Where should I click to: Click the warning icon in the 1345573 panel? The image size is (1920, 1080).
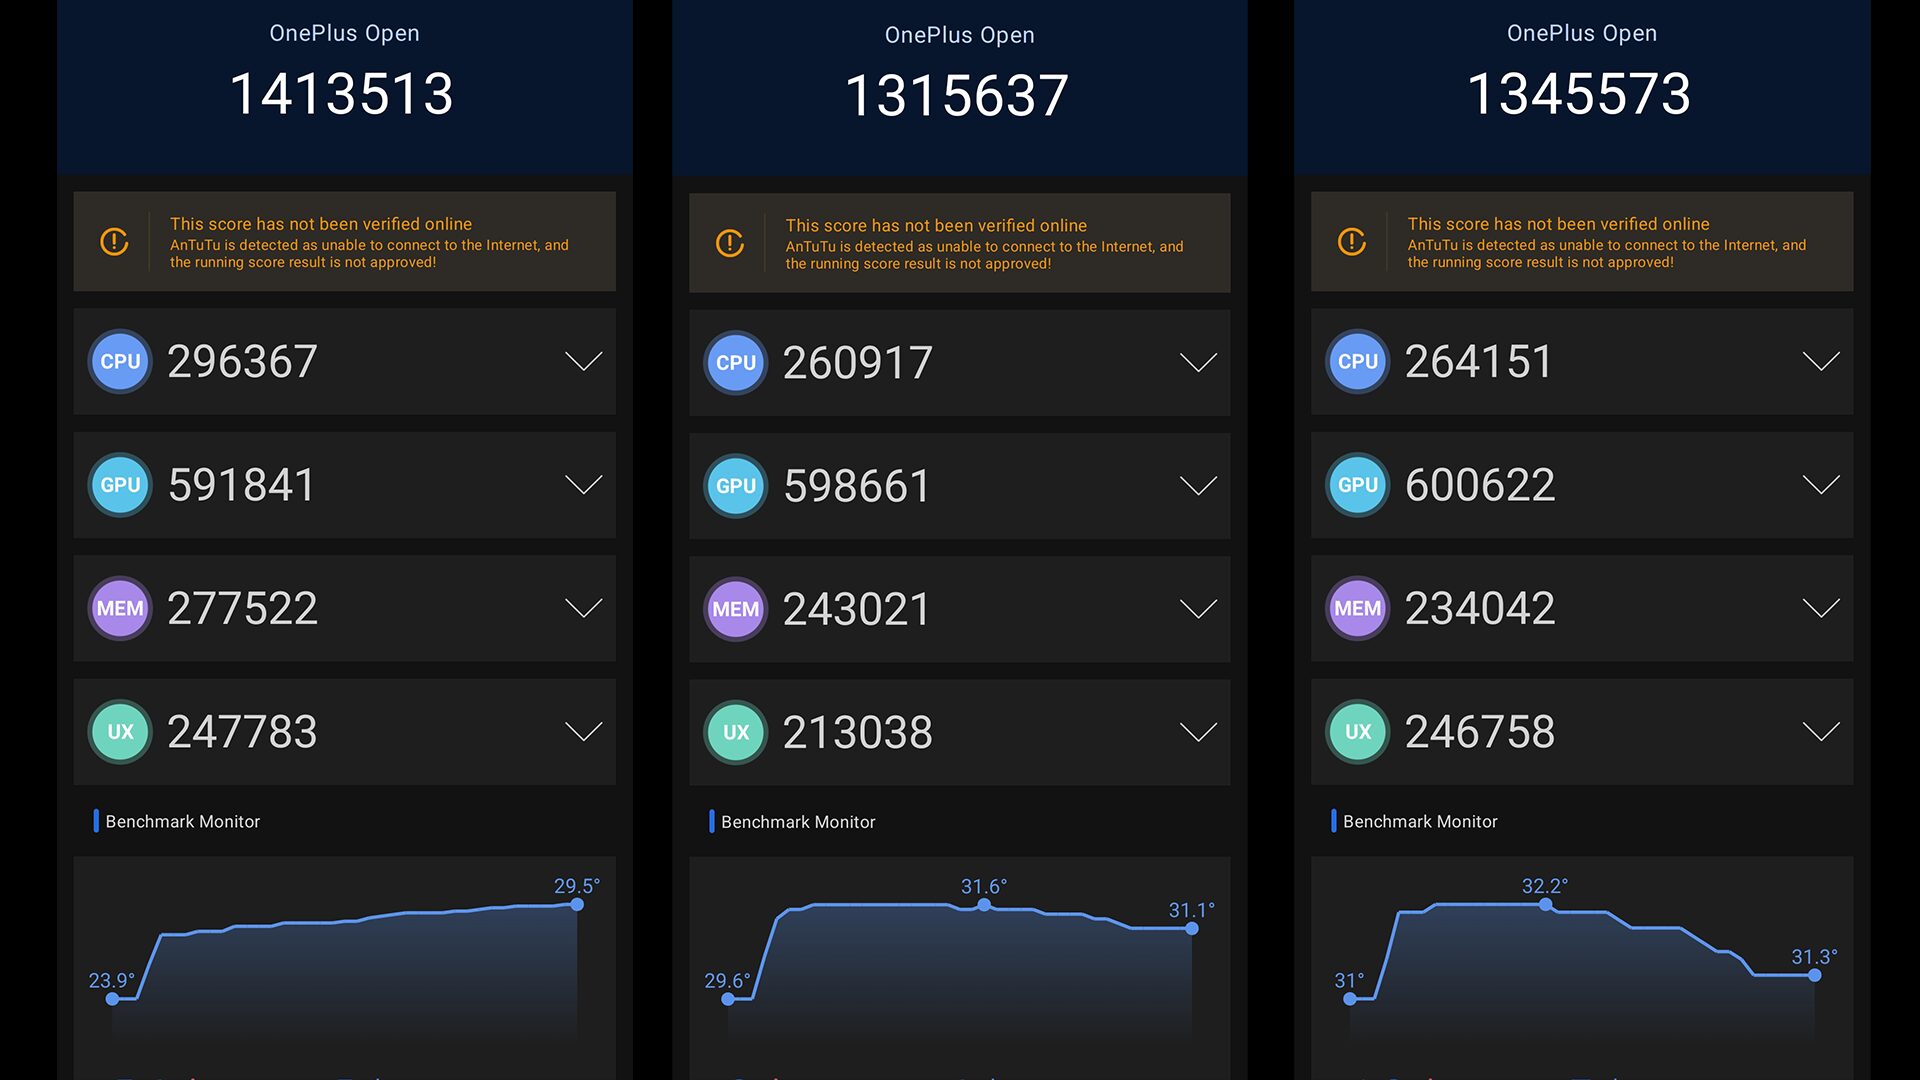[x=1352, y=242]
